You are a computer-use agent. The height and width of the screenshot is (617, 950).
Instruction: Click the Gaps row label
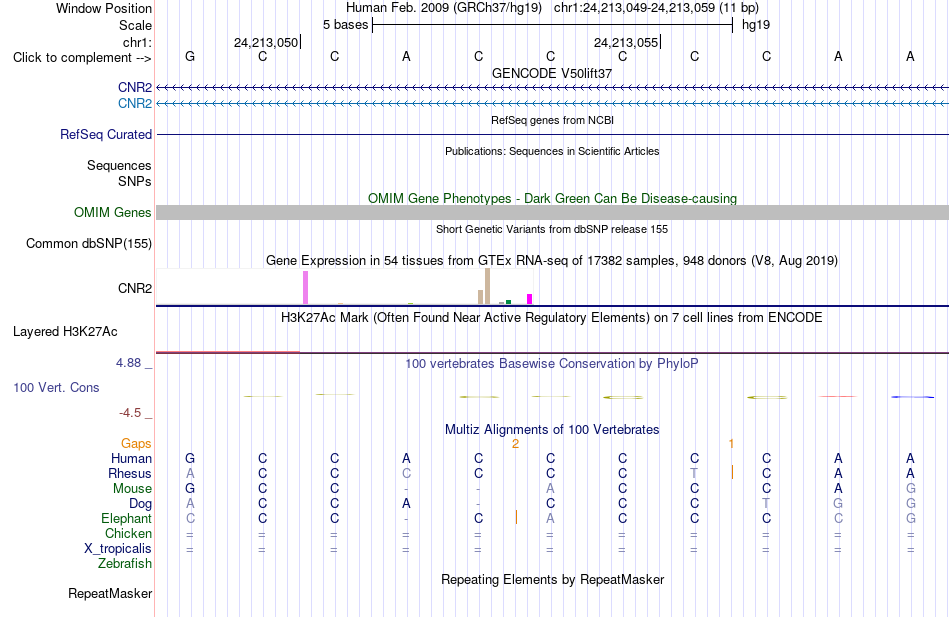pyautogui.click(x=136, y=444)
